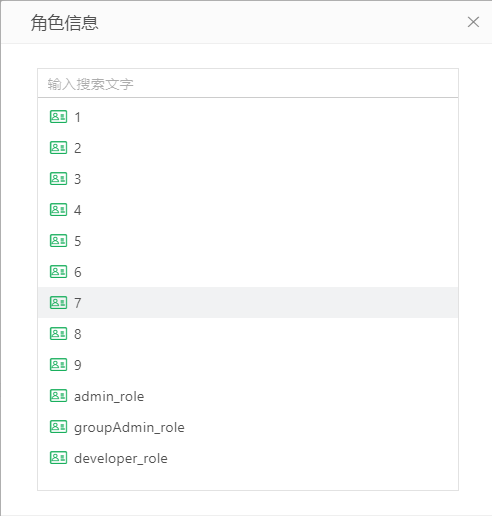Choose role 4 from the list
The image size is (492, 516).
[248, 210]
